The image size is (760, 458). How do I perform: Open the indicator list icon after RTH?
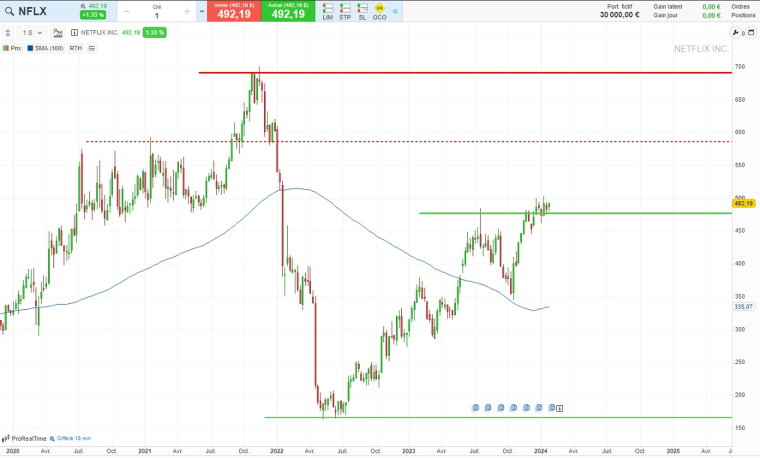92,48
